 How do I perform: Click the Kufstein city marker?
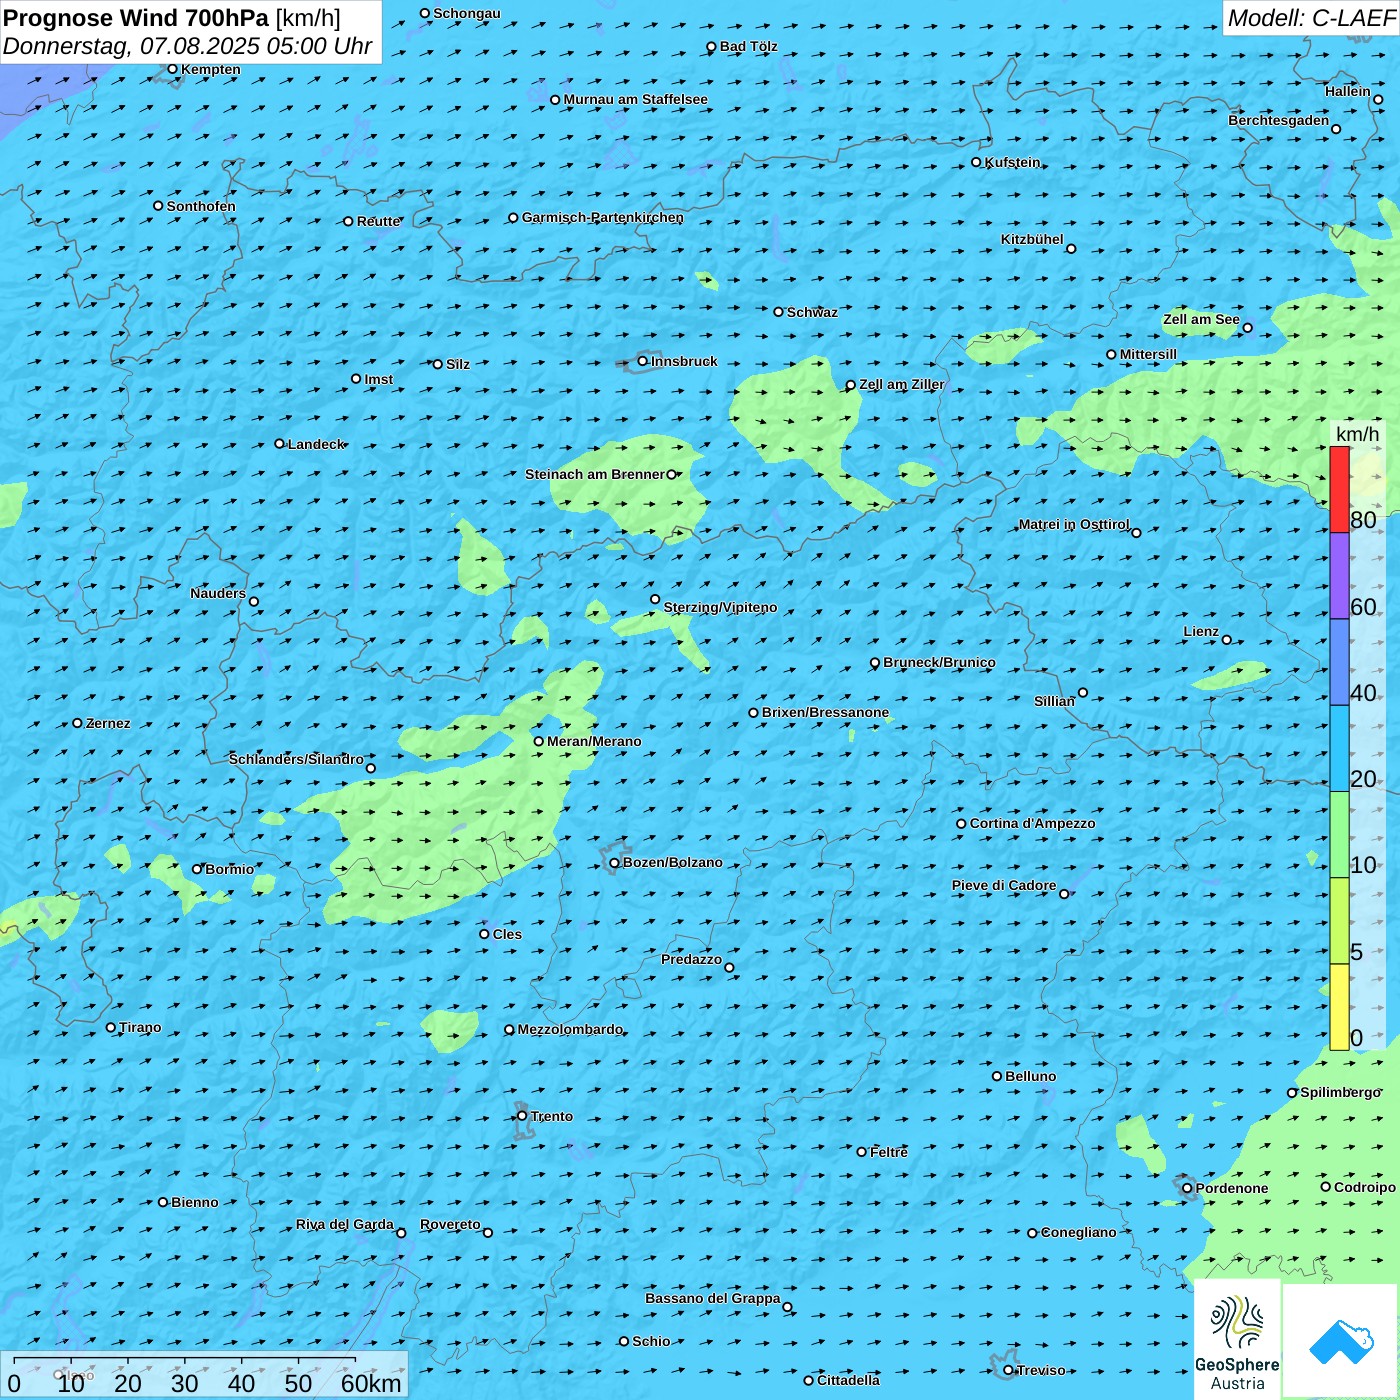tap(977, 162)
